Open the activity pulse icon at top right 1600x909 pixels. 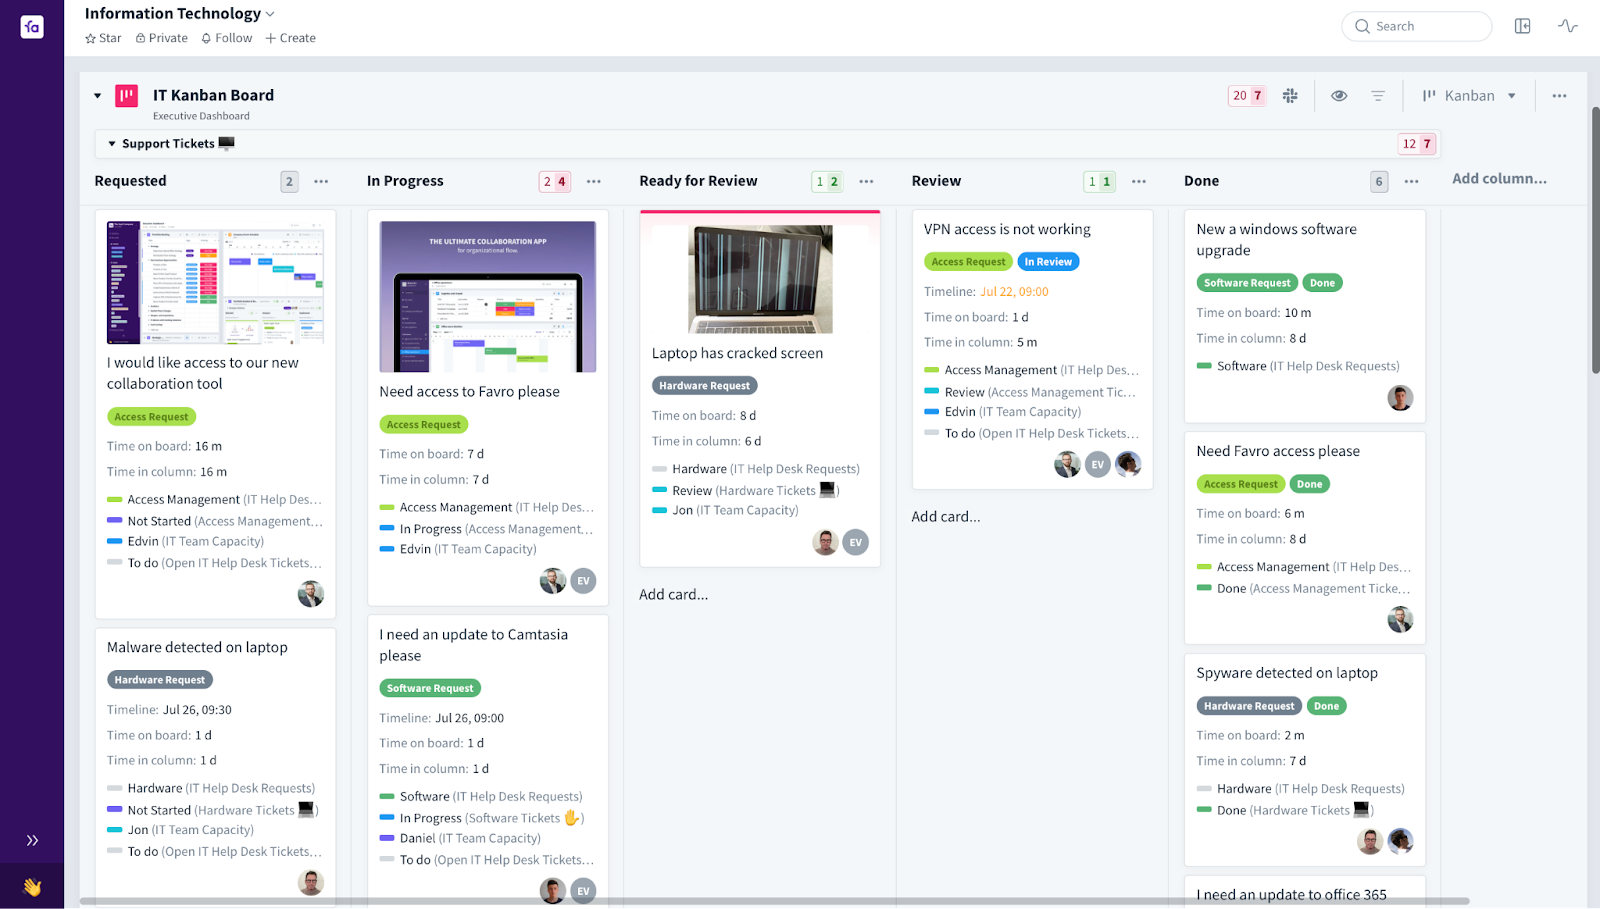click(1567, 26)
